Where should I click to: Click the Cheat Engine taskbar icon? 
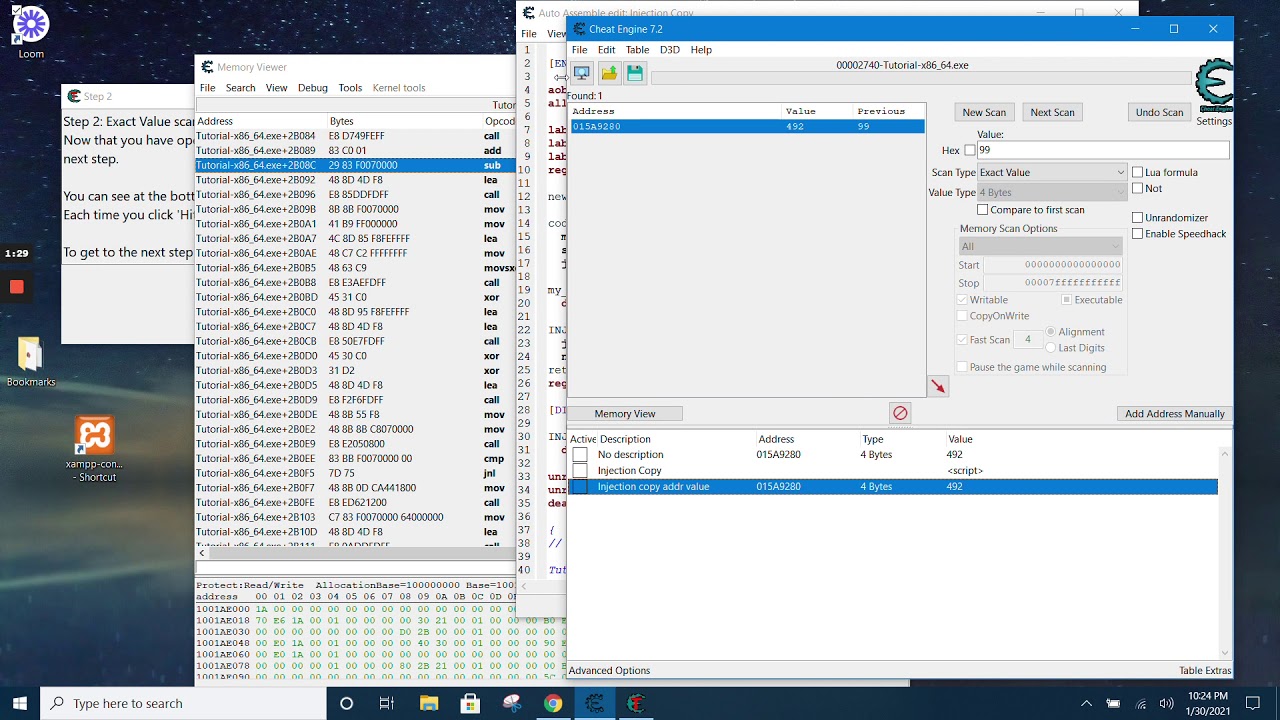594,703
